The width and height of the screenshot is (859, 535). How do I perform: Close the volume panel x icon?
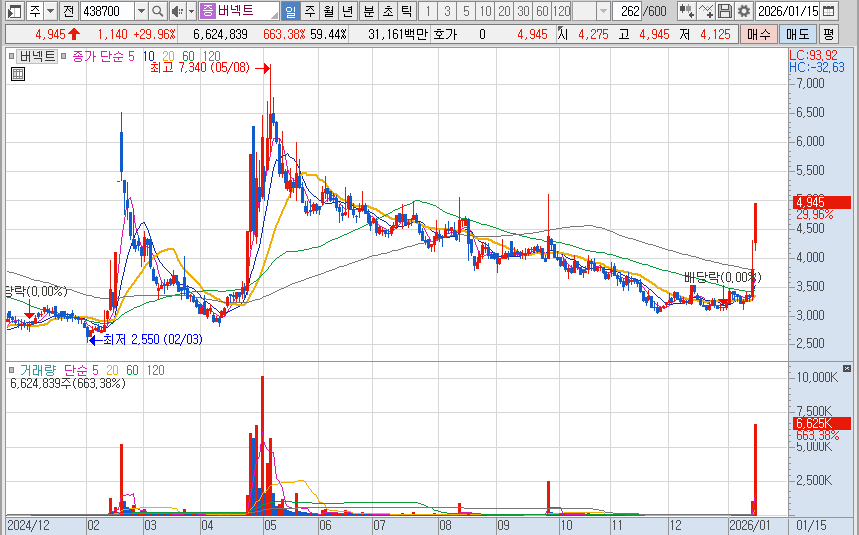[847, 369]
